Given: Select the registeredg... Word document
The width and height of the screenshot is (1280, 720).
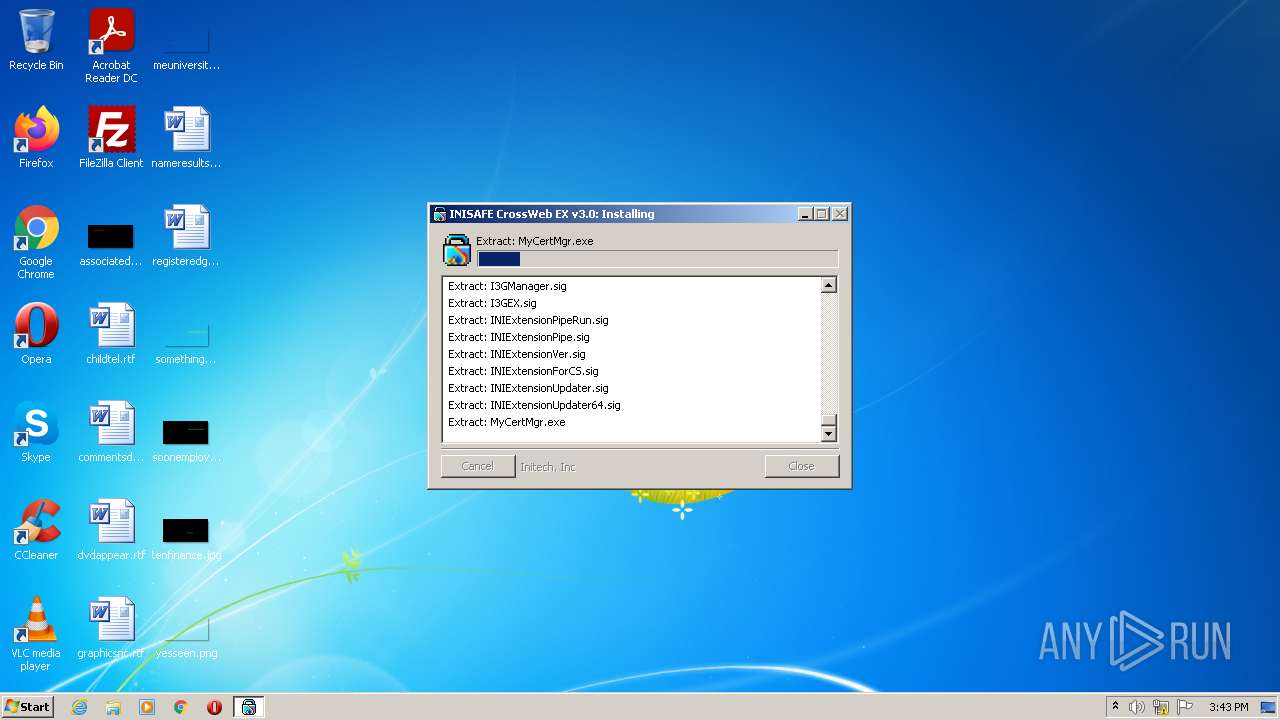Looking at the screenshot, I should point(186,237).
